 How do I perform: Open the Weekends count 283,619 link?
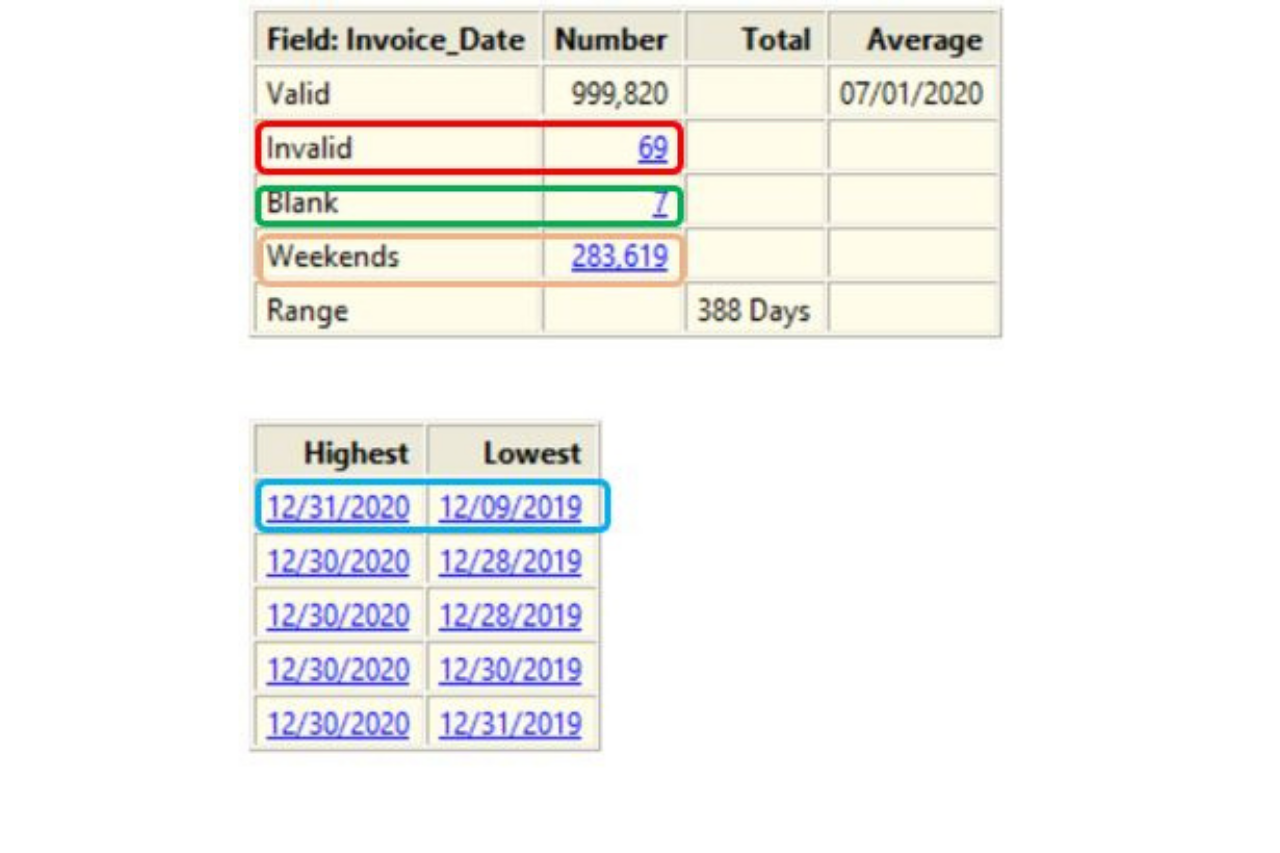tap(619, 257)
